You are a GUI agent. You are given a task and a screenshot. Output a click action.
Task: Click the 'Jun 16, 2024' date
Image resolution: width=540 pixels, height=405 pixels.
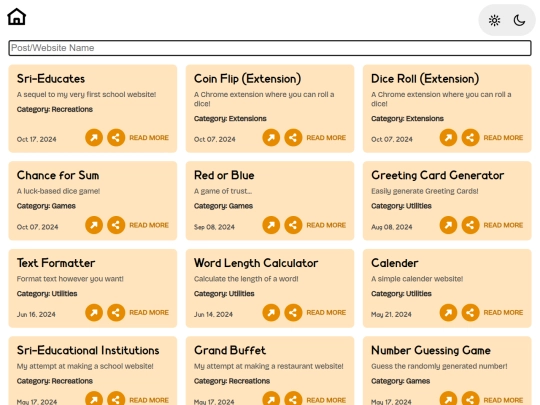36,314
